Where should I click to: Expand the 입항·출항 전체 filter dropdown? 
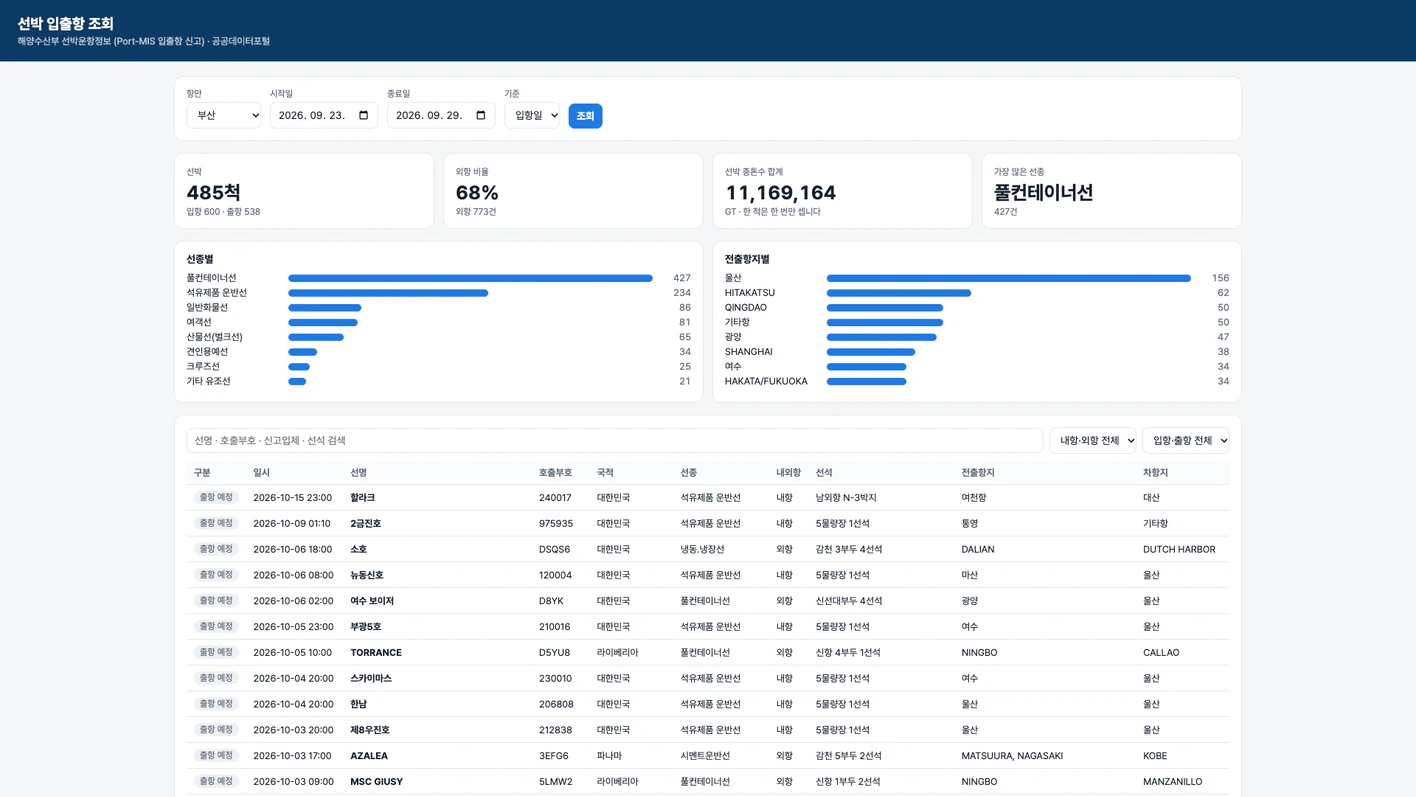[1186, 440]
